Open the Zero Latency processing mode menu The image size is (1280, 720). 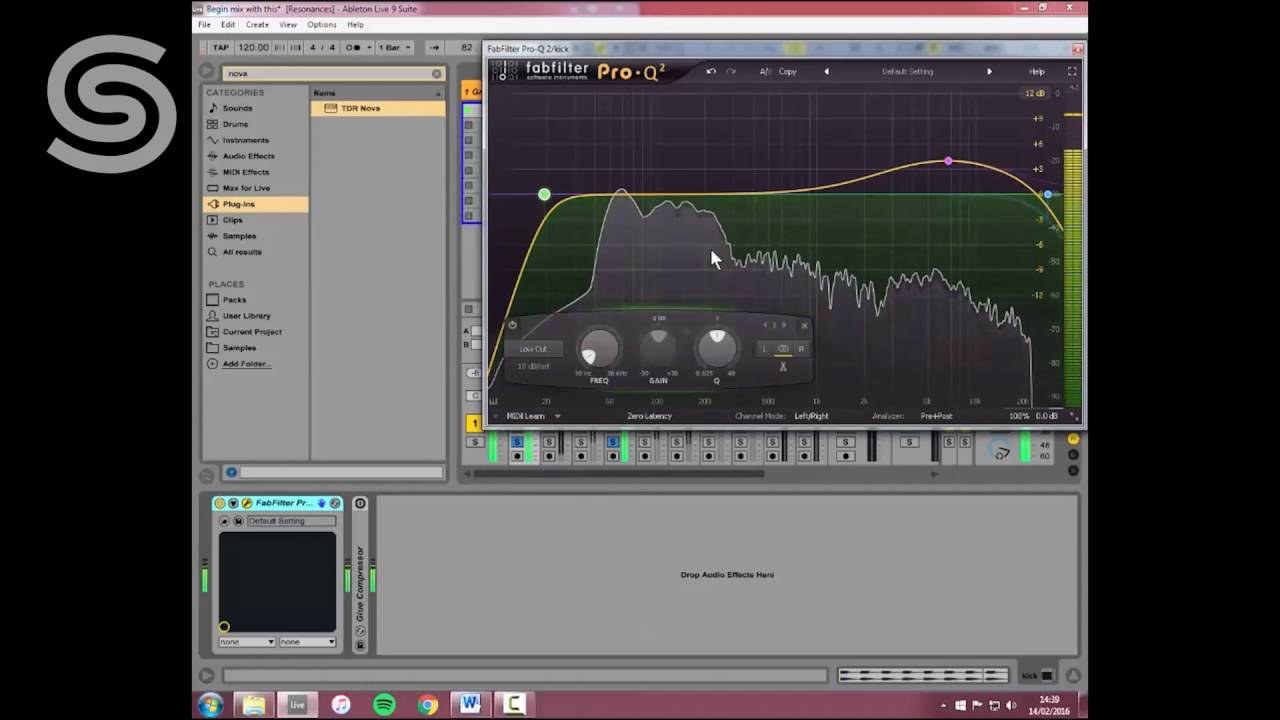(x=650, y=416)
